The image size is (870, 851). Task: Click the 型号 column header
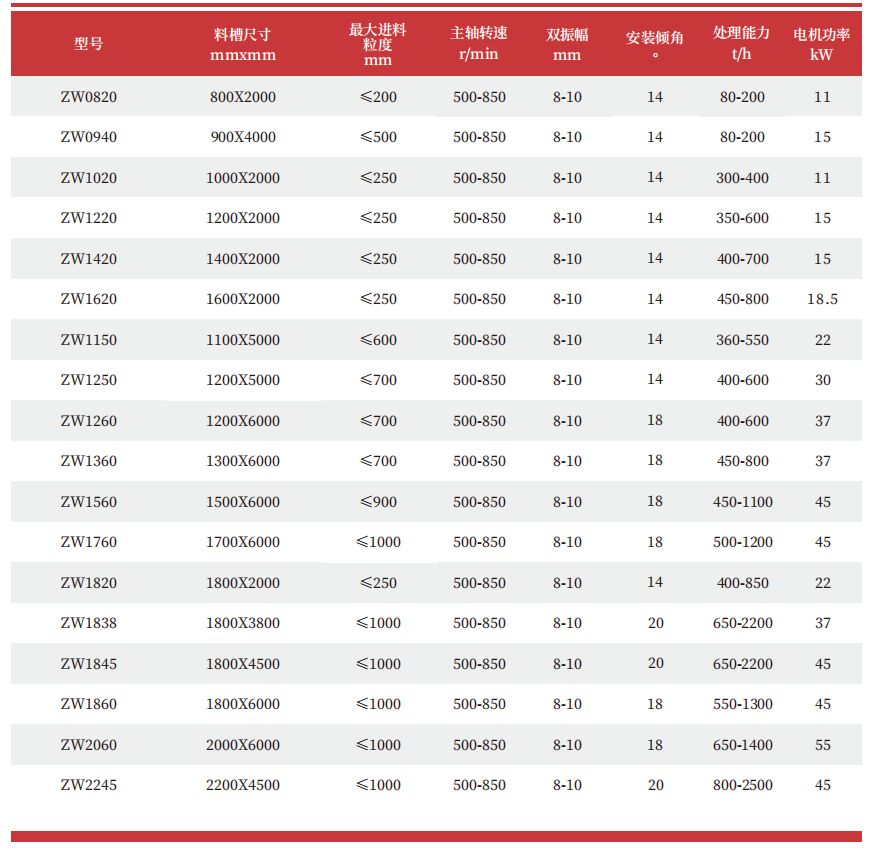(88, 44)
